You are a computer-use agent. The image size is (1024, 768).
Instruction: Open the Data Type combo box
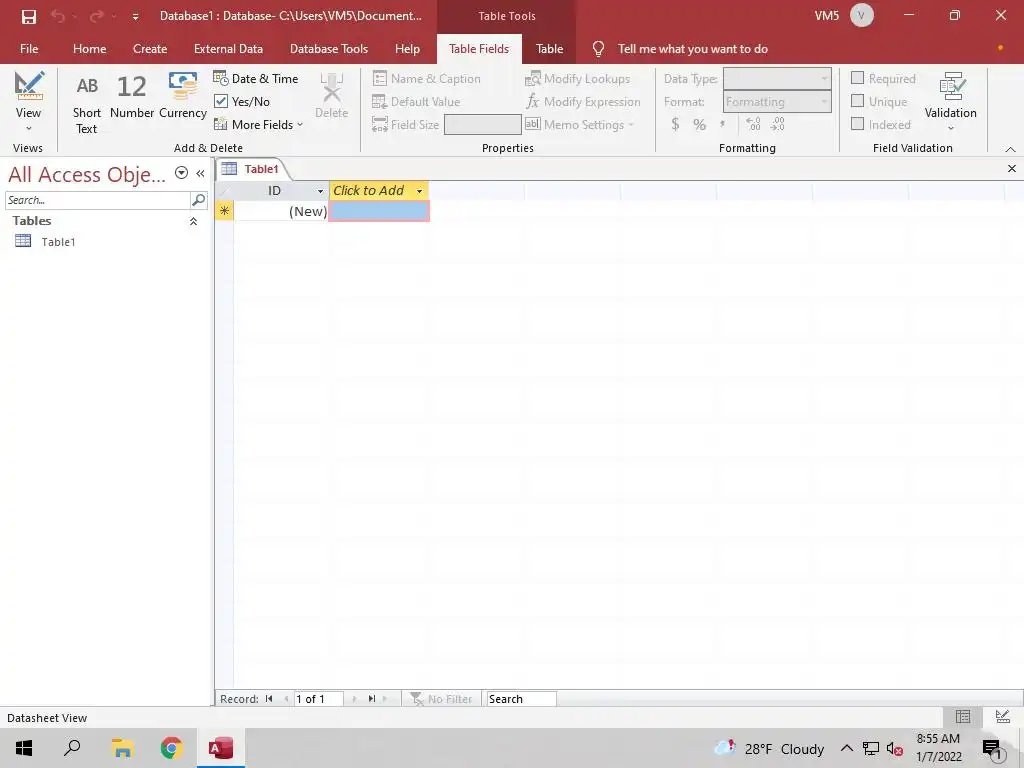click(x=777, y=78)
